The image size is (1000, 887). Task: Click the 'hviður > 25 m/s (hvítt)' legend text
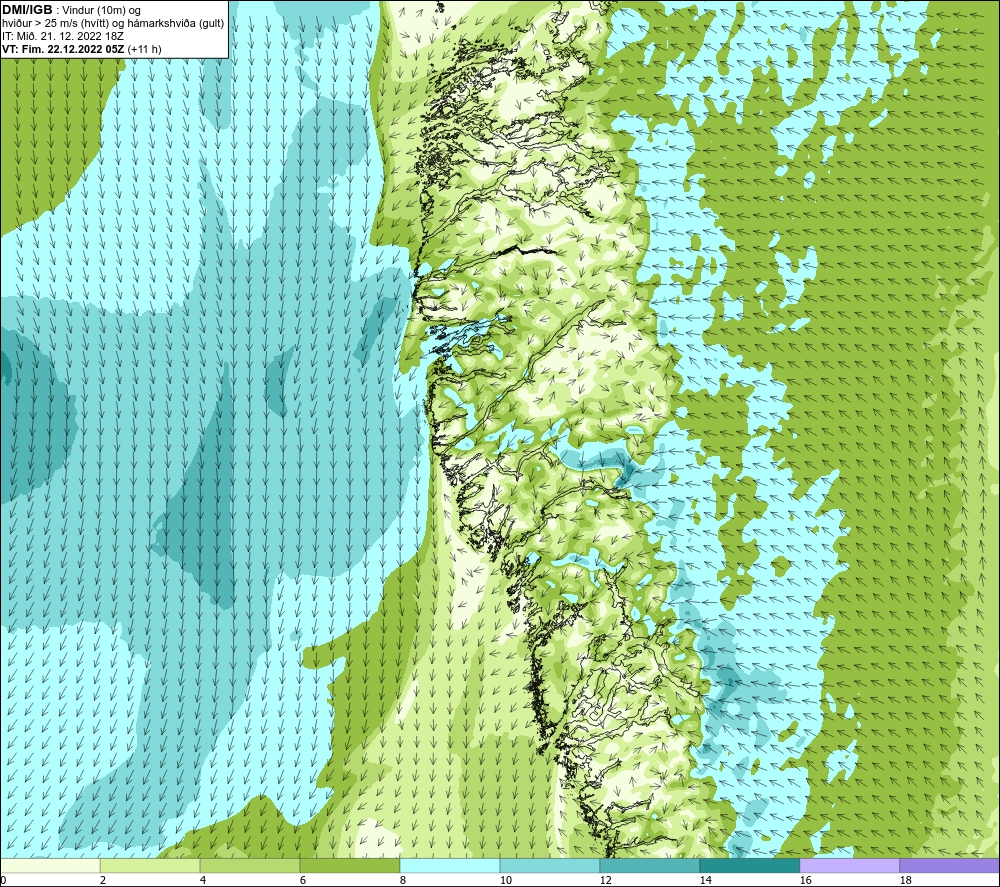(x=54, y=24)
